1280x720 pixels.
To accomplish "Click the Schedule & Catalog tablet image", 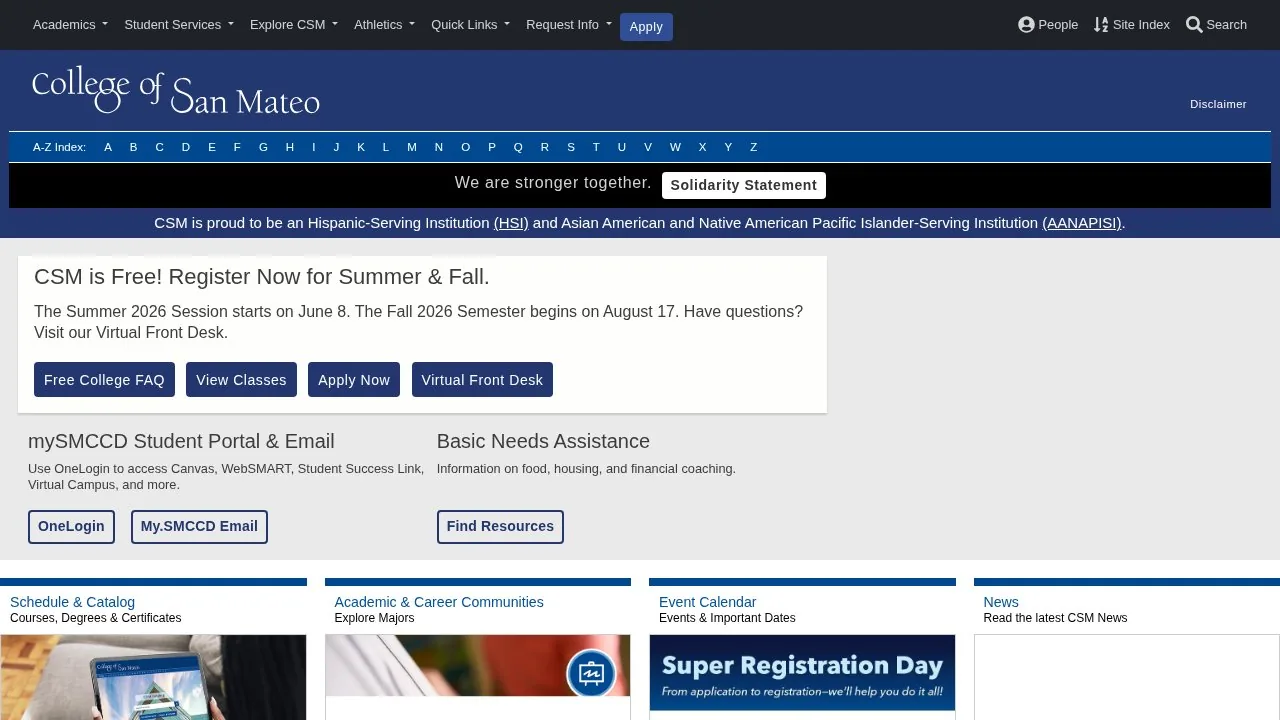I will 153,677.
